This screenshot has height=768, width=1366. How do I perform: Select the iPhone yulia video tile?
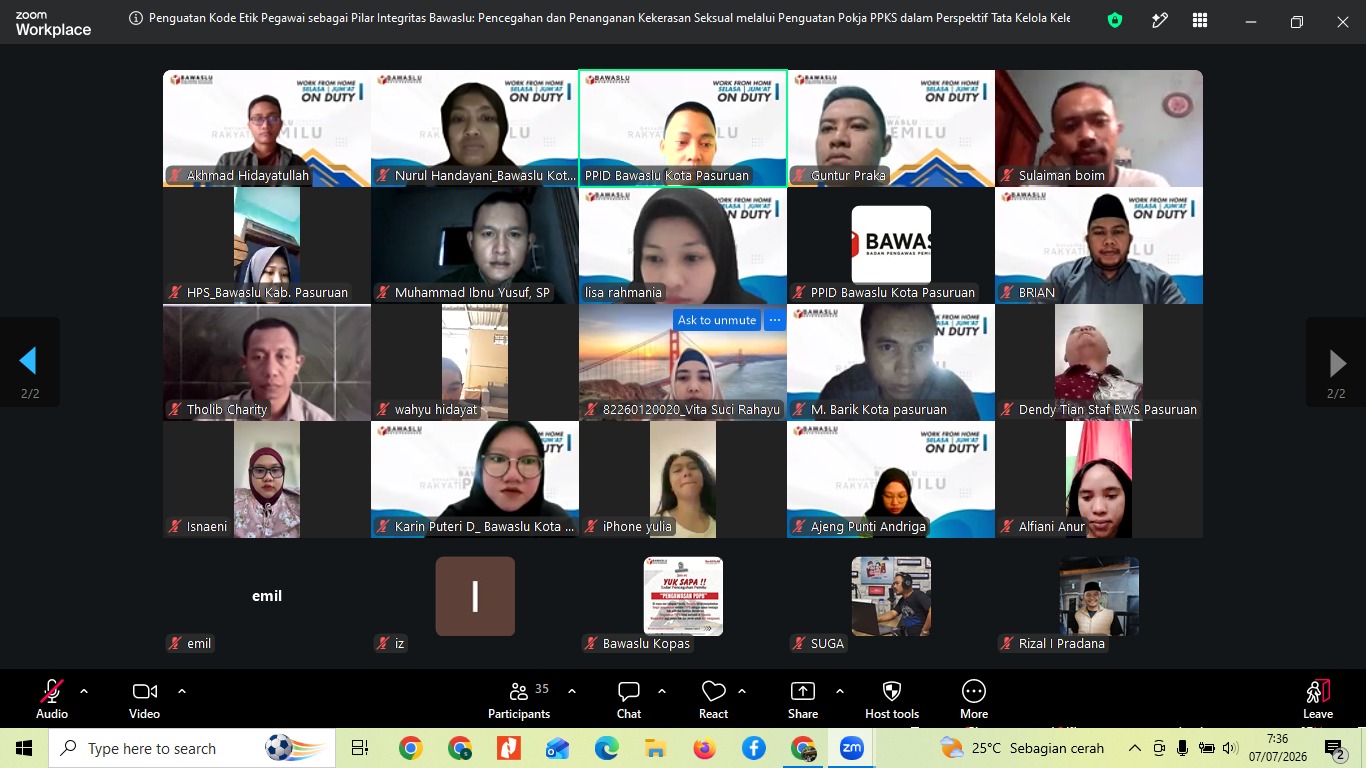click(683, 479)
